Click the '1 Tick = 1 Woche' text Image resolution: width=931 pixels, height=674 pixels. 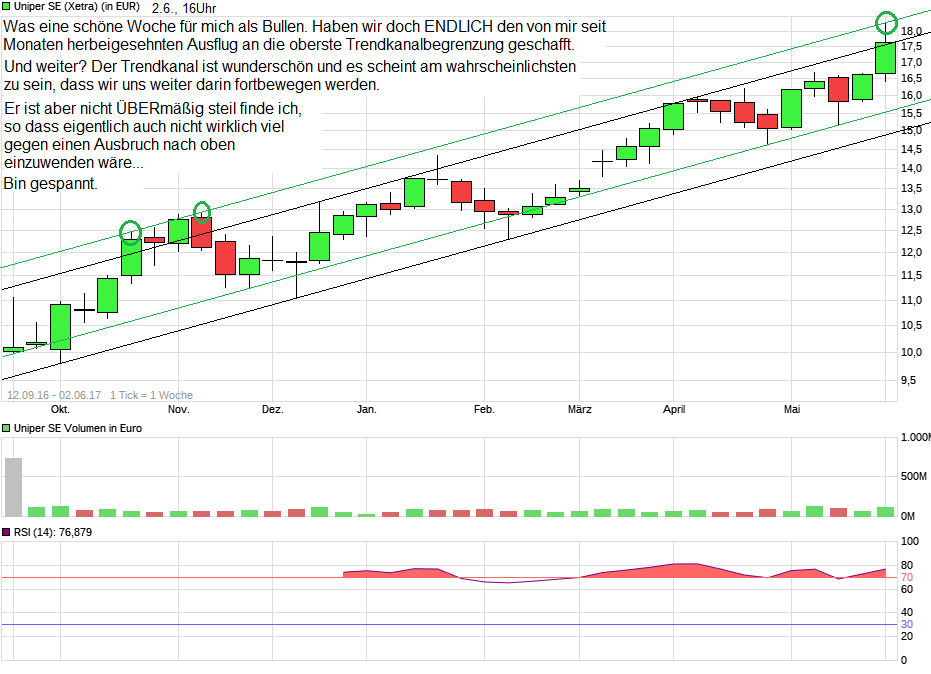click(151, 395)
